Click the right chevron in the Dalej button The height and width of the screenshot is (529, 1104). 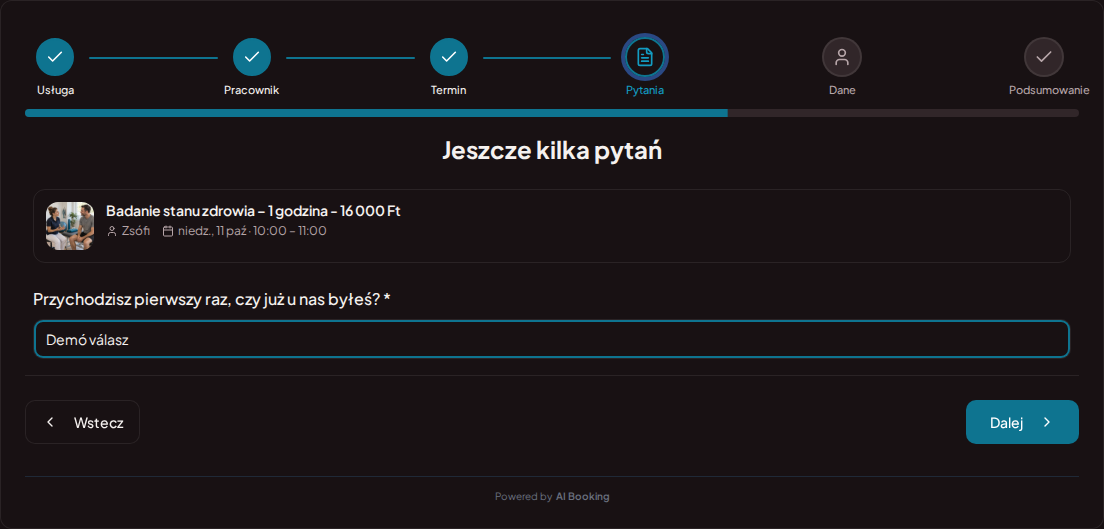click(1047, 422)
